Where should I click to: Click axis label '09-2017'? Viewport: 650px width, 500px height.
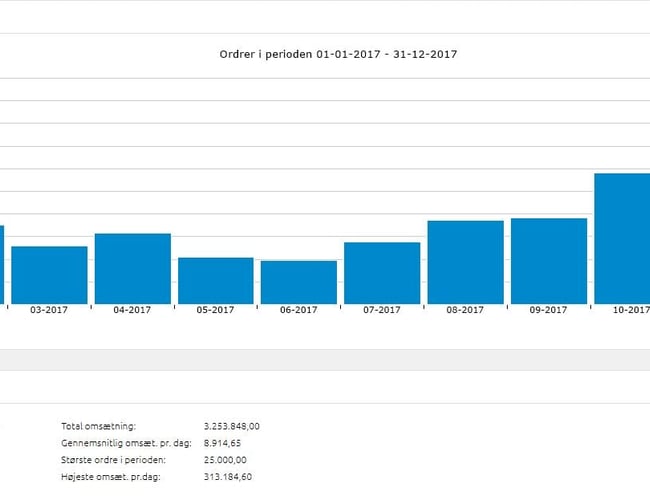click(548, 310)
